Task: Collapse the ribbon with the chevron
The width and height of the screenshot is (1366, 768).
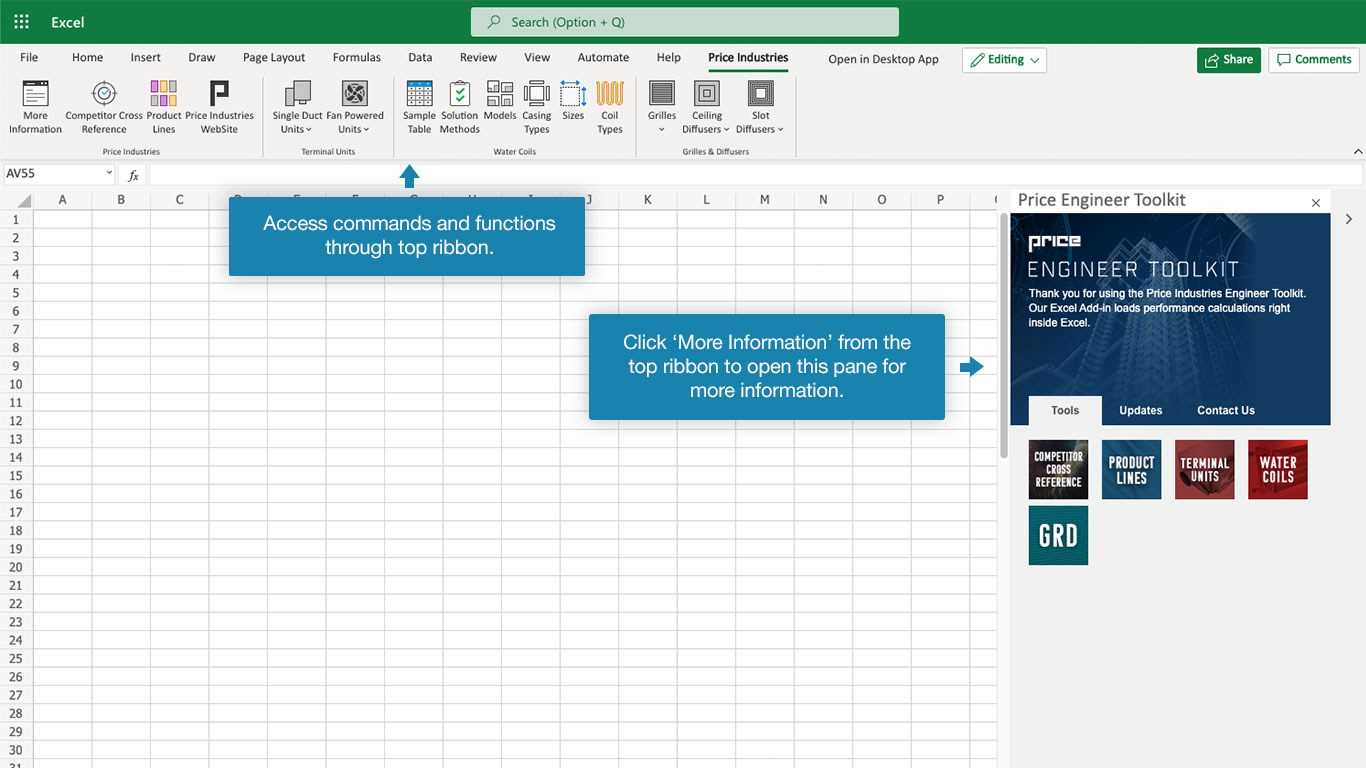Action: (1357, 152)
